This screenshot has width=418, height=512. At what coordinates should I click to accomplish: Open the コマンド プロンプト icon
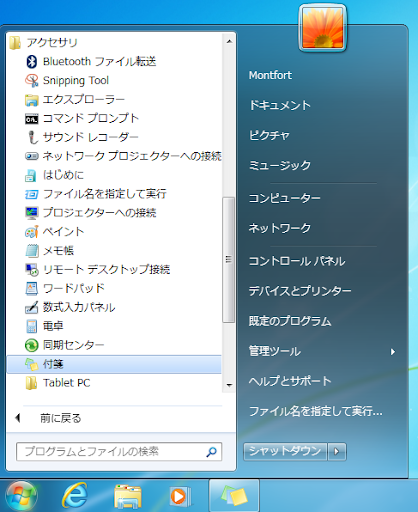pyautogui.click(x=32, y=118)
